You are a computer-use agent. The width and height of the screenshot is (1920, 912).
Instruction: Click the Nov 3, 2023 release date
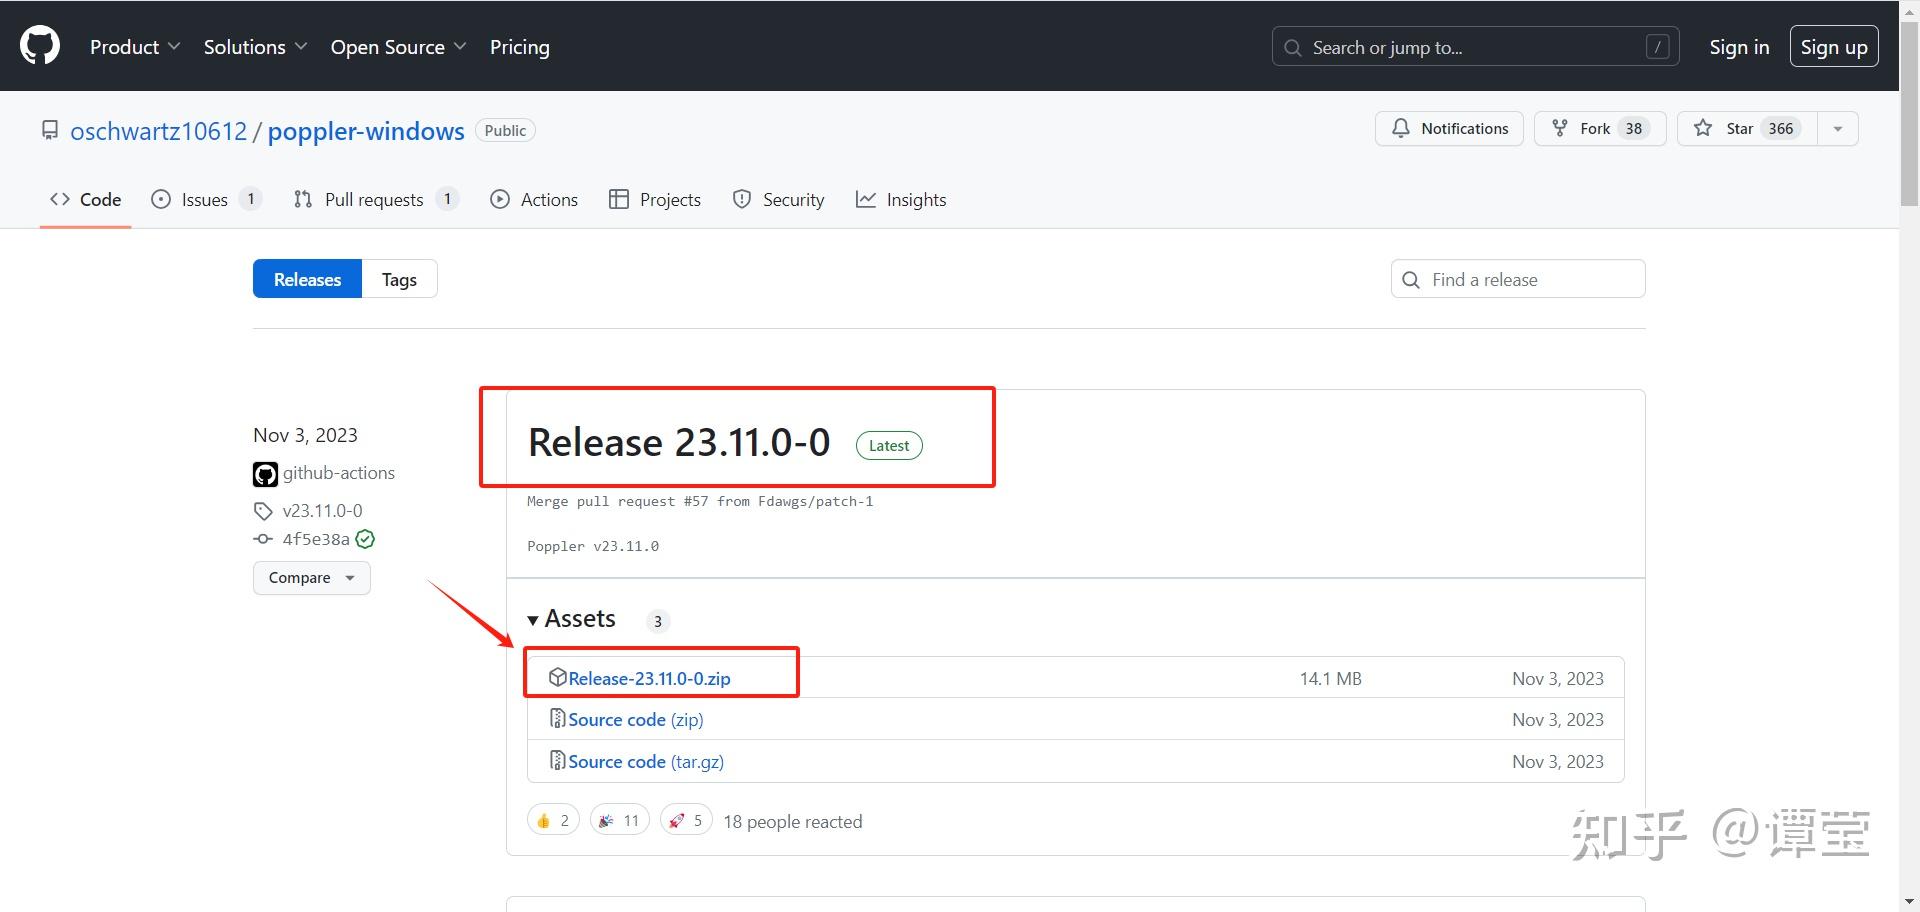305,435
